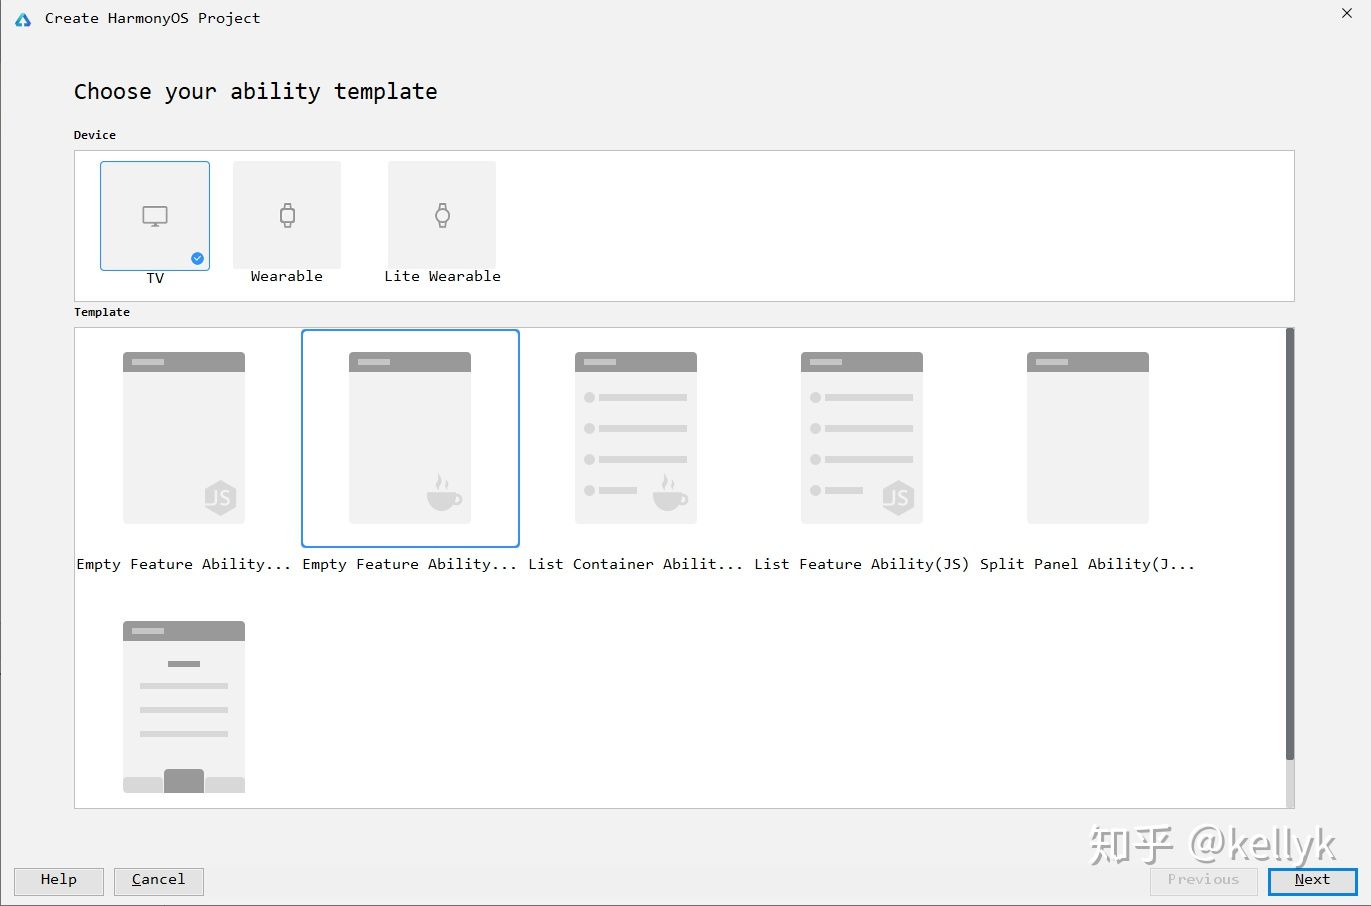Select the Split Panel Ability template thumbnail

(1088, 438)
